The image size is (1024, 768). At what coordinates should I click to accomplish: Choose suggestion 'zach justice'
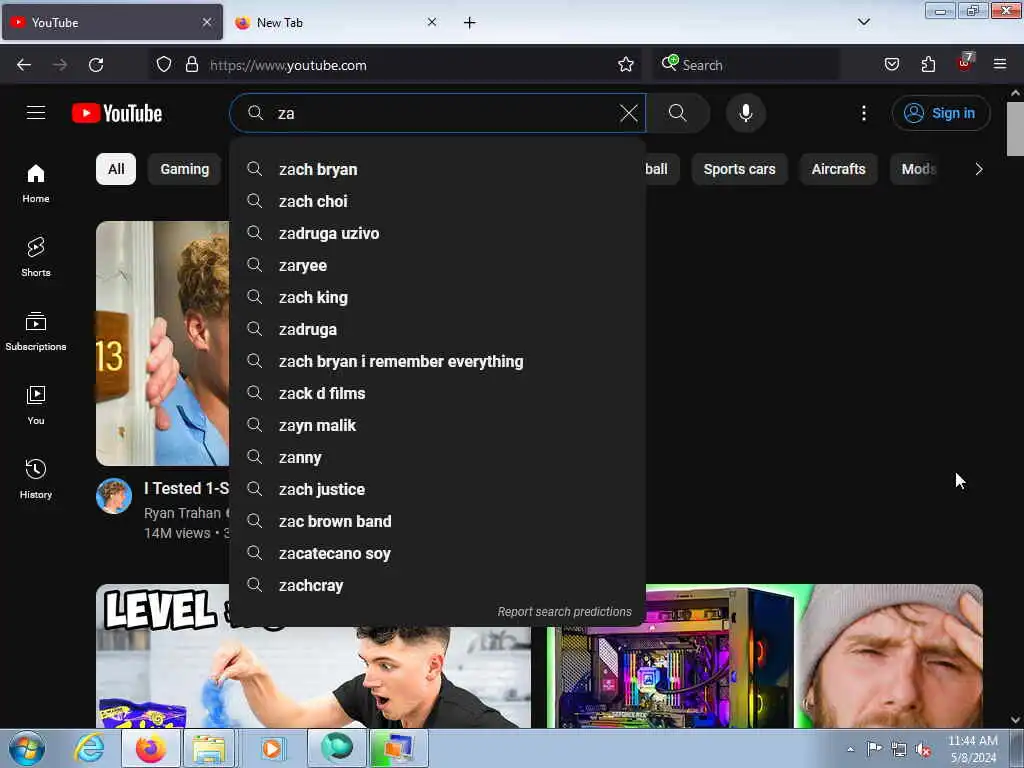click(438, 489)
